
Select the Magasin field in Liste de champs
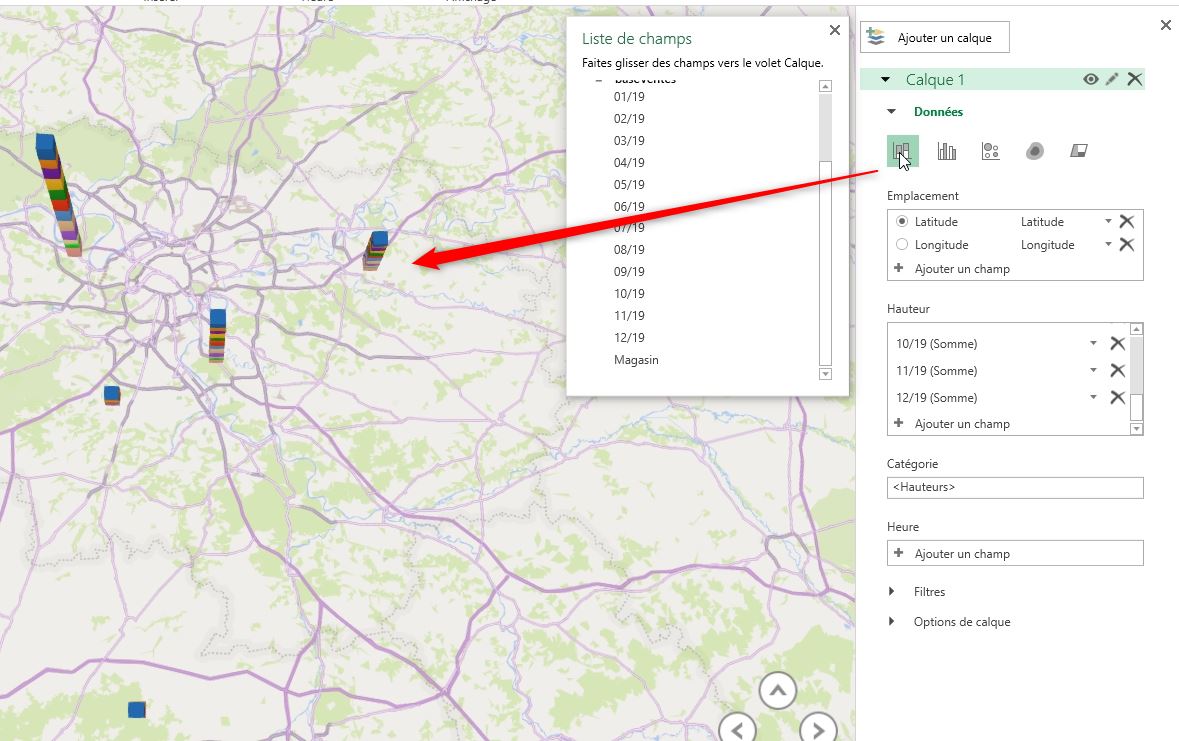coord(636,359)
